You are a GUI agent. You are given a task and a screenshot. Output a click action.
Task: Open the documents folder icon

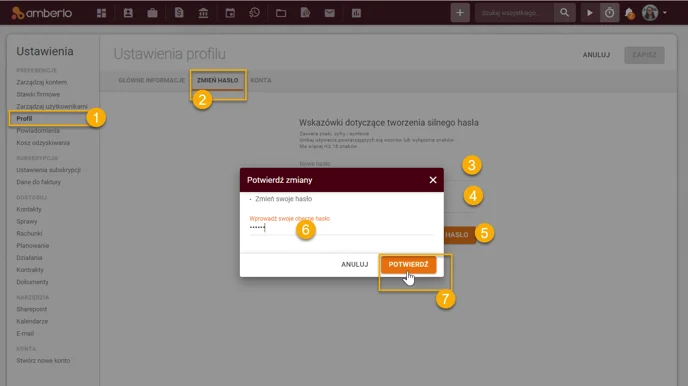(x=281, y=13)
